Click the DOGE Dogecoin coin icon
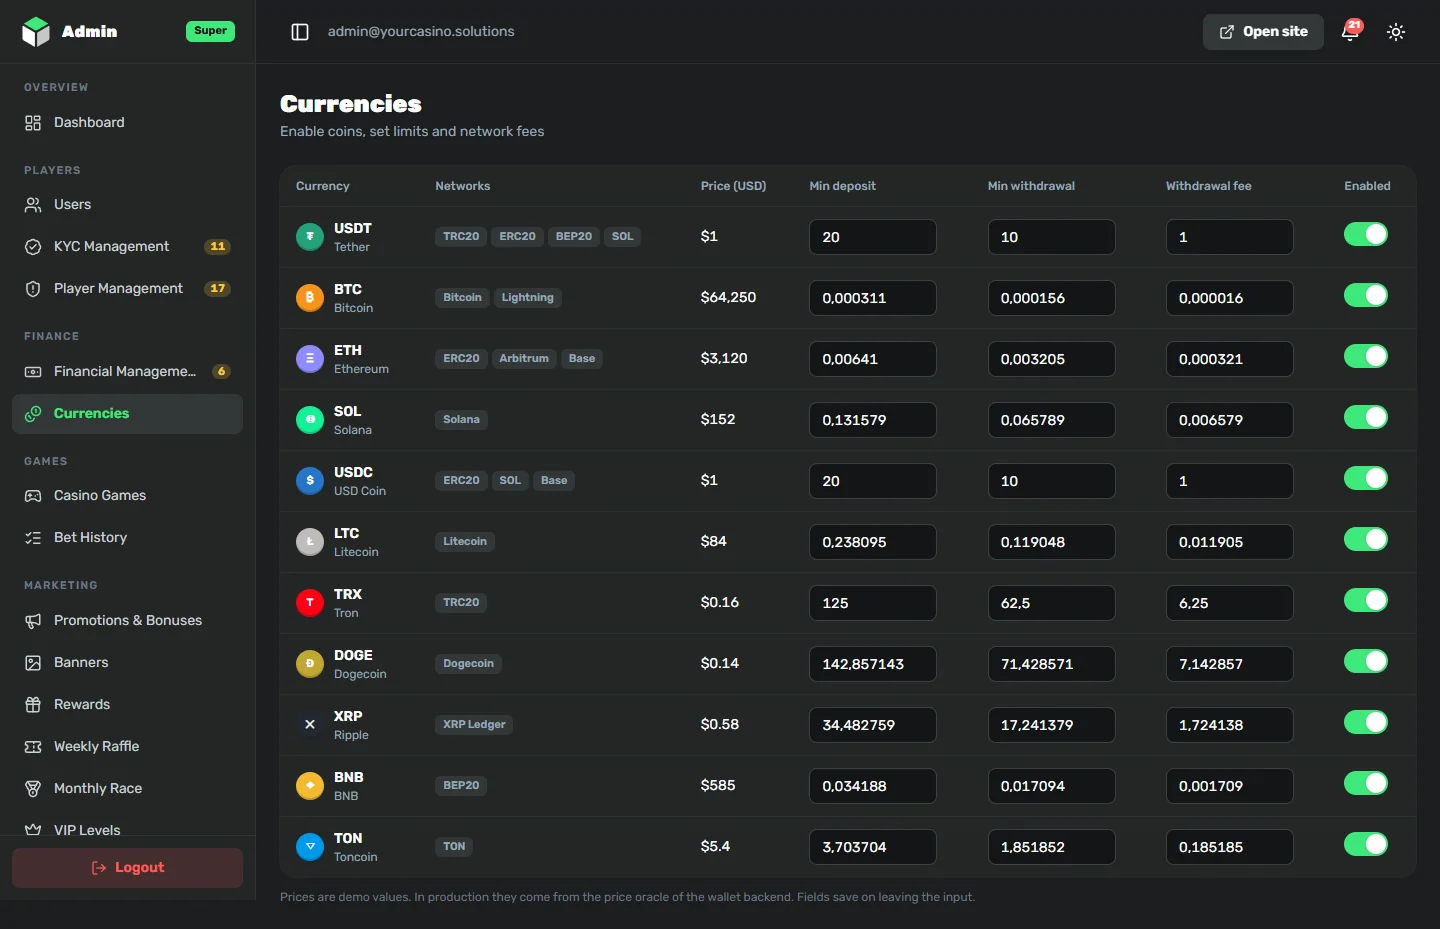Viewport: 1440px width, 929px height. point(310,664)
